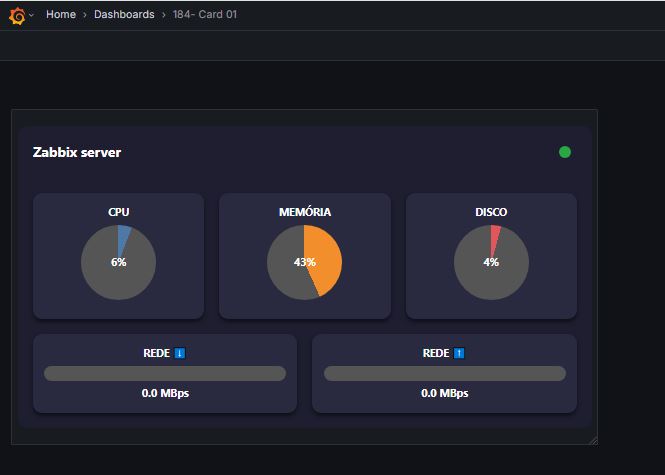Screen dimensions: 665x475
Task: Click the 6% CPU value
Action: click(118, 262)
